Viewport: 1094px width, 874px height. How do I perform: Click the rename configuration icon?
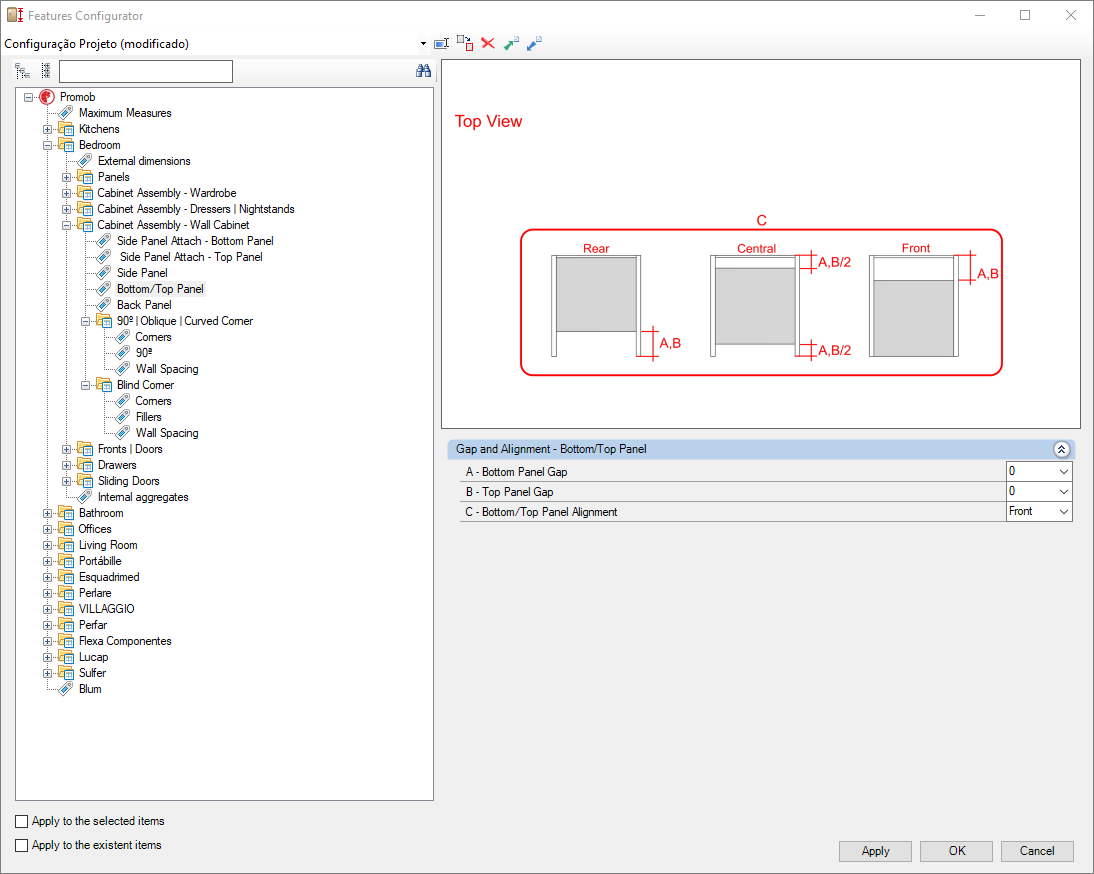(442, 43)
